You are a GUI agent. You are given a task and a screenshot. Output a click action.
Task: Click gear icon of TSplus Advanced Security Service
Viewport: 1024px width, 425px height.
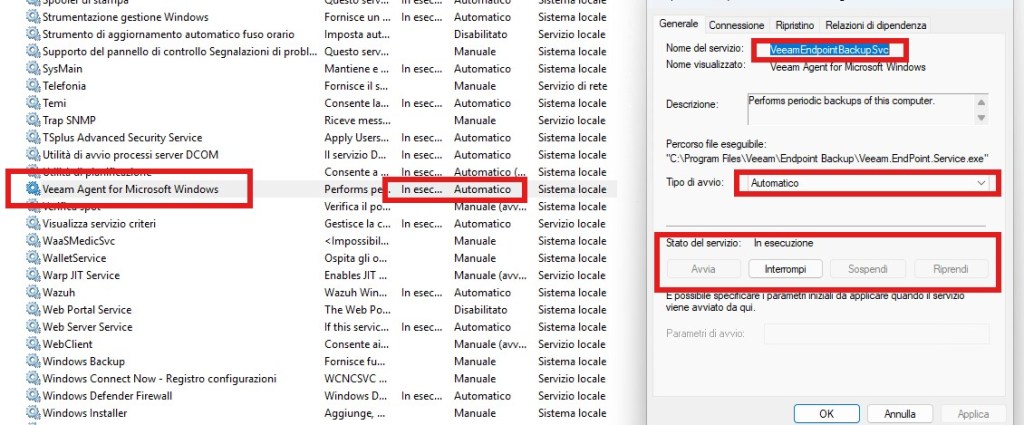tap(33, 138)
